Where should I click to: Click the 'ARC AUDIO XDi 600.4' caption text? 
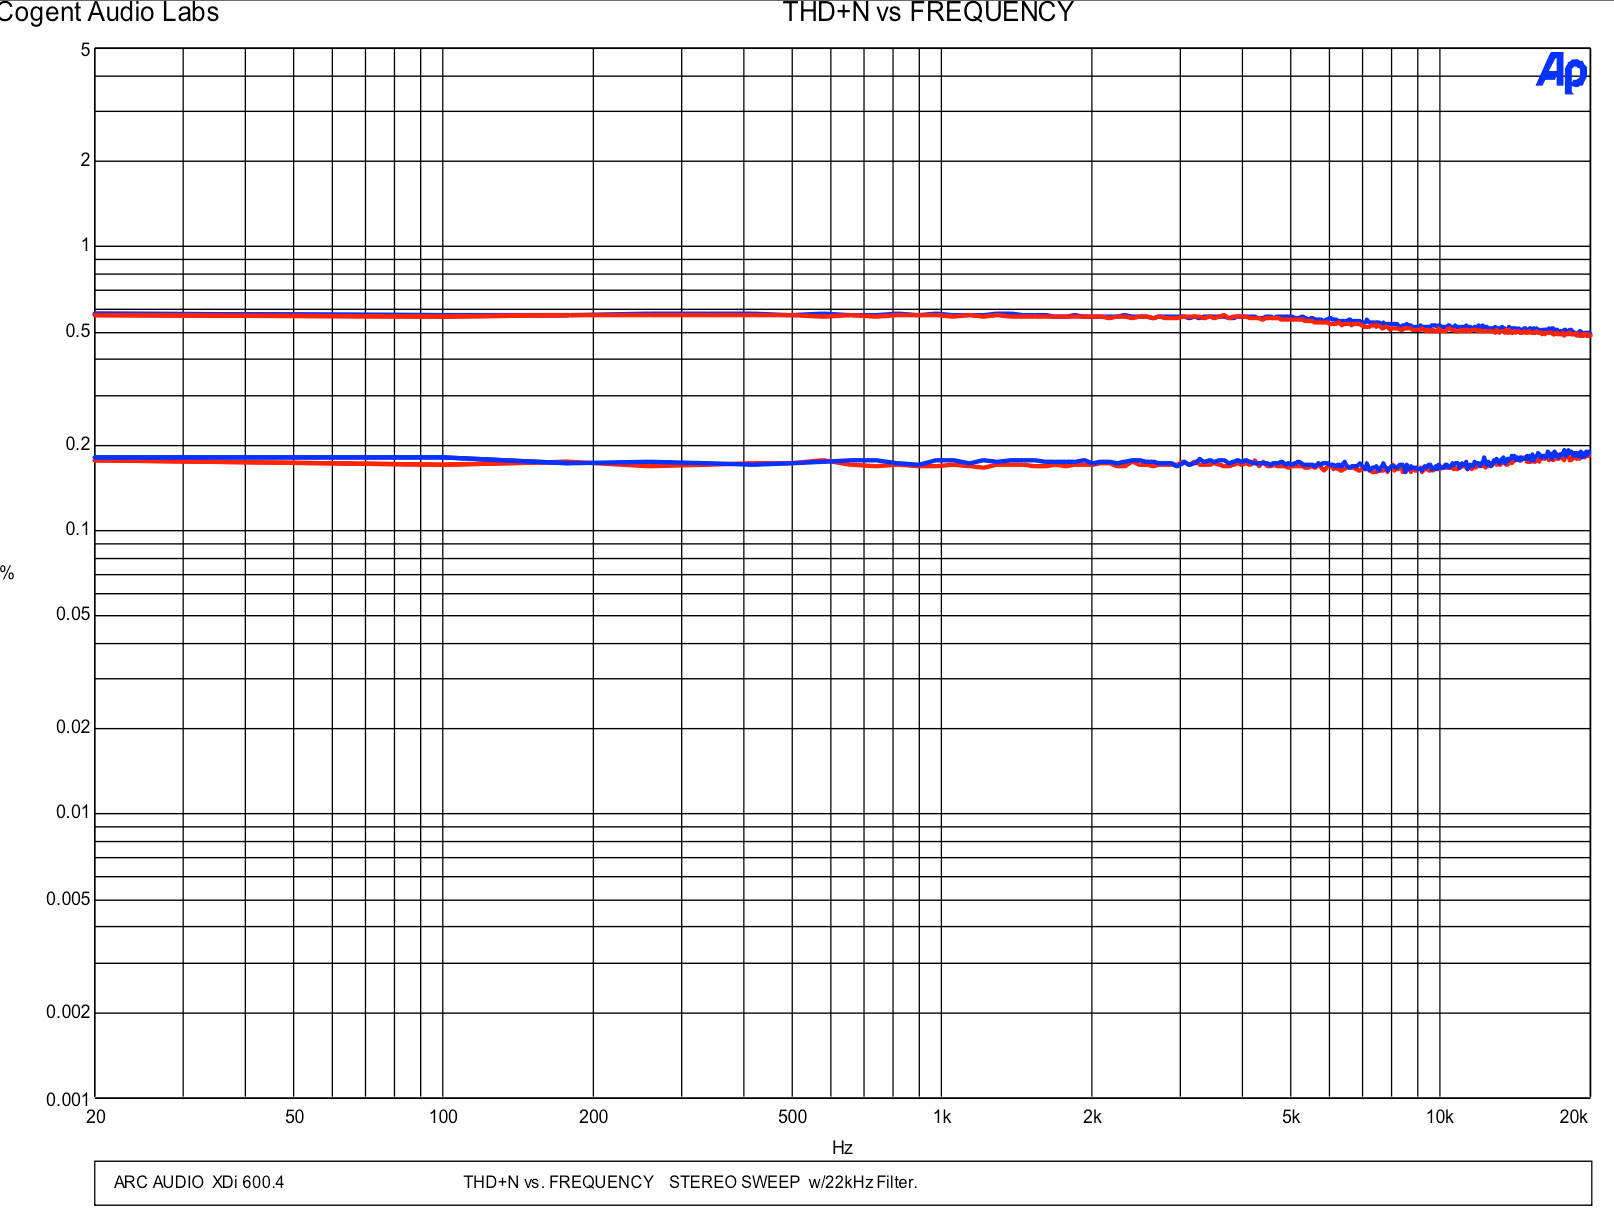tap(199, 1182)
